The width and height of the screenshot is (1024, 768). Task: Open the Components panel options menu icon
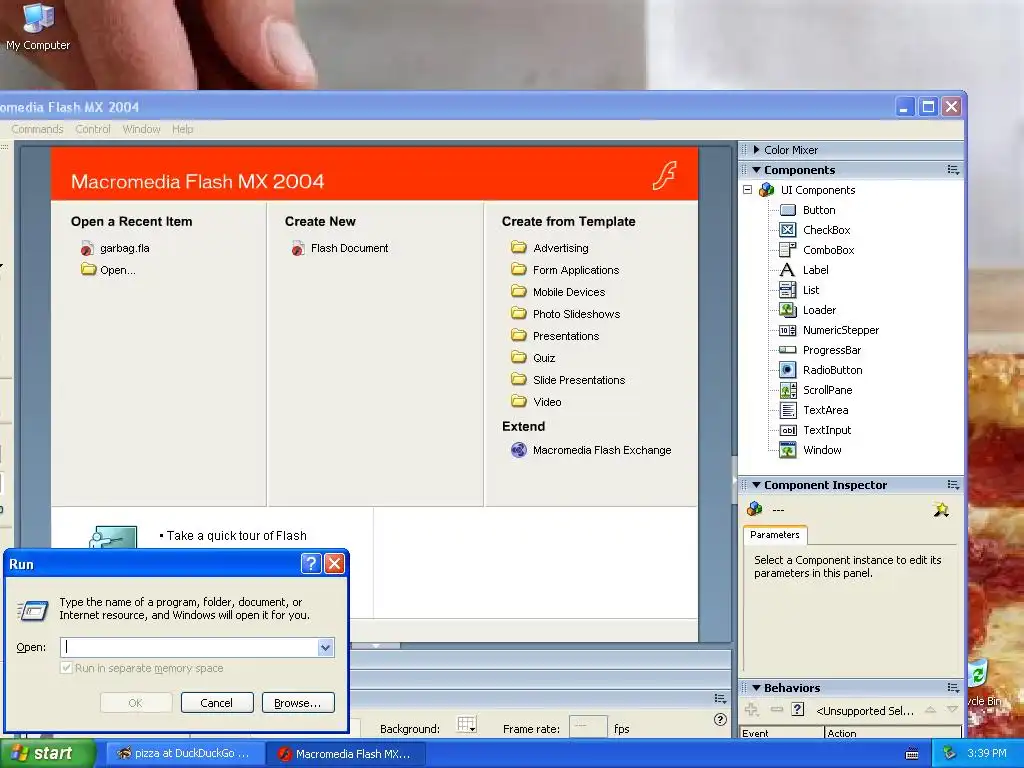pyautogui.click(x=953, y=170)
